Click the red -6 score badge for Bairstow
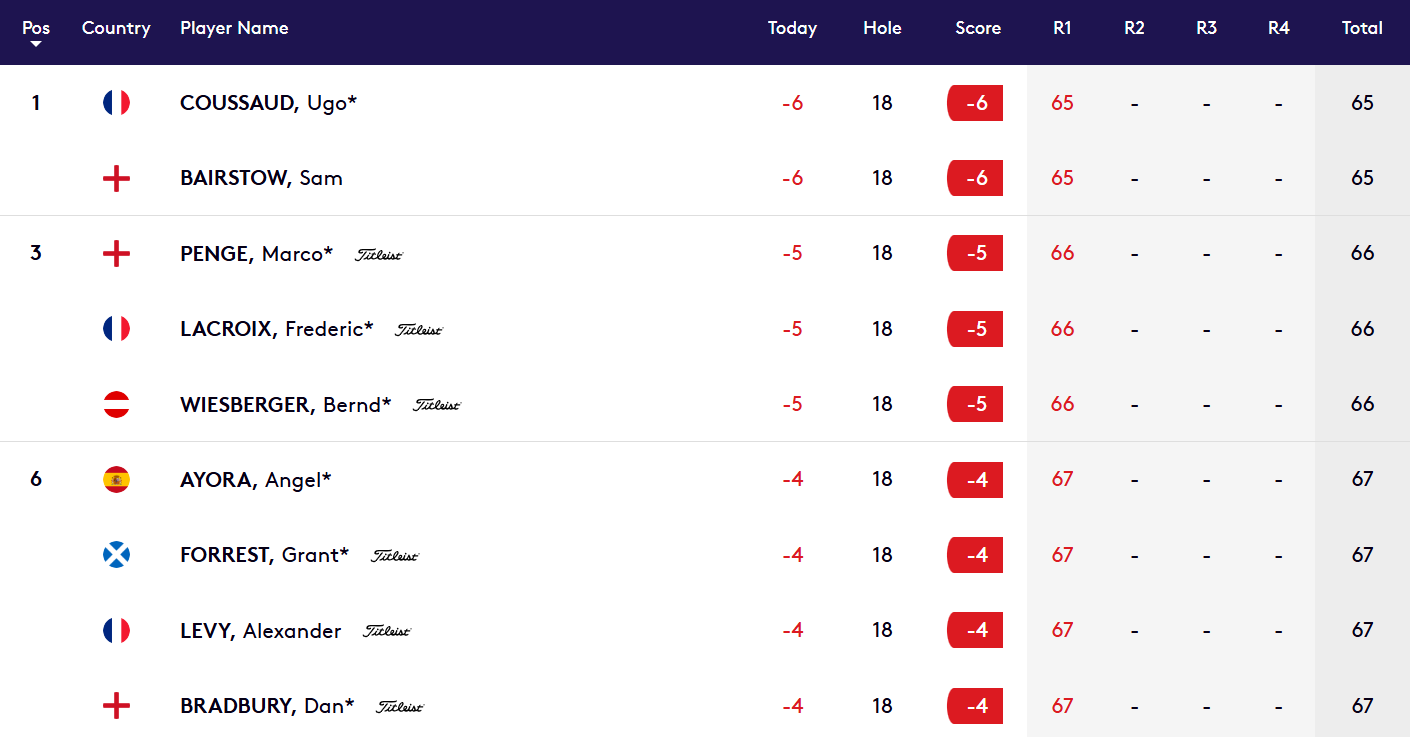 point(975,179)
